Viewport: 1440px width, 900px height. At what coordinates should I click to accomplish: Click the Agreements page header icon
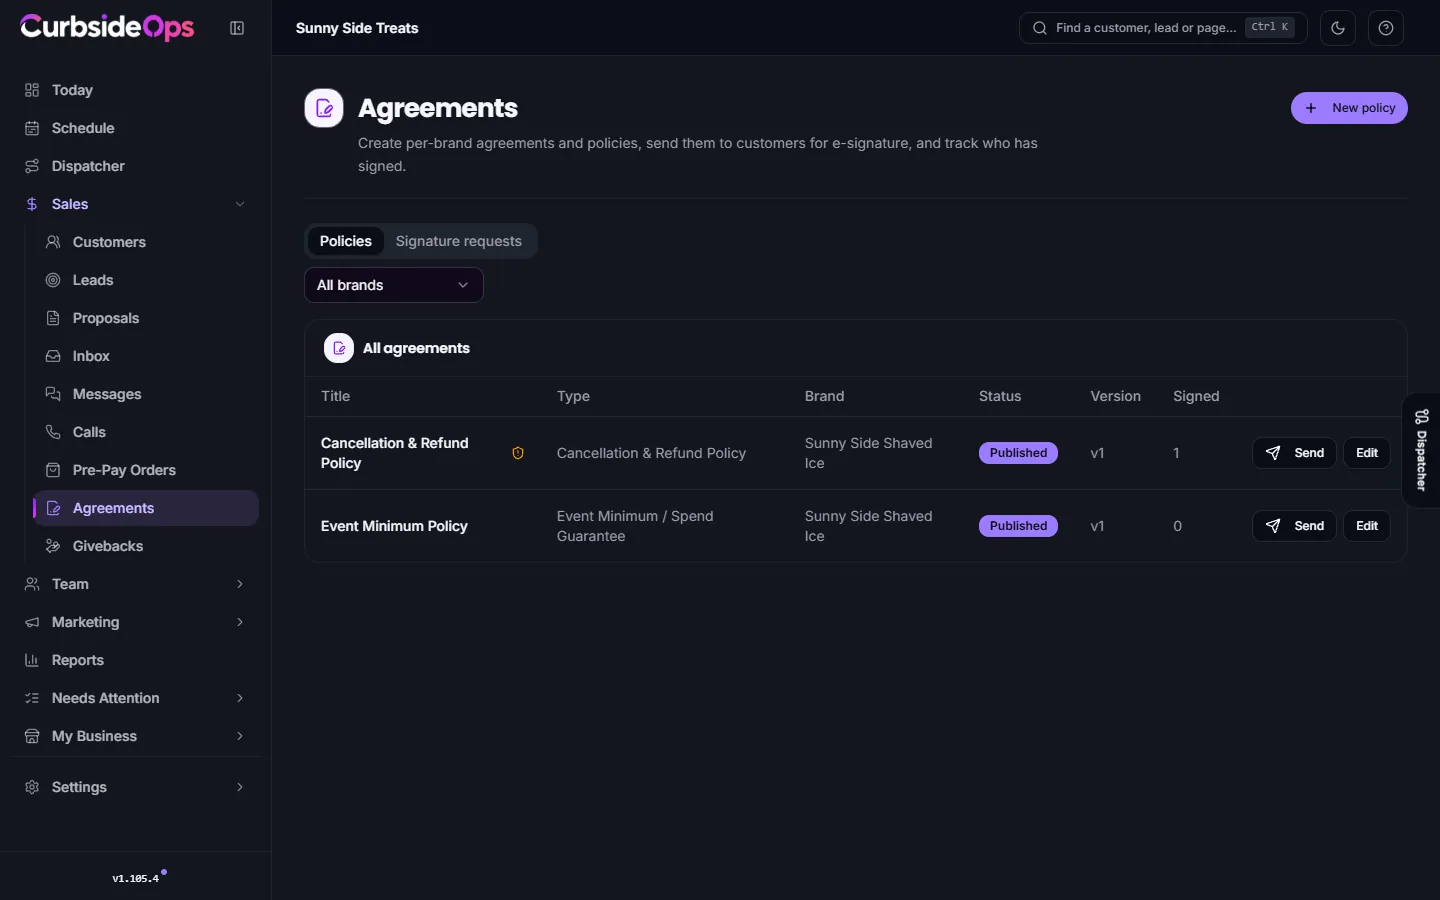coord(324,108)
